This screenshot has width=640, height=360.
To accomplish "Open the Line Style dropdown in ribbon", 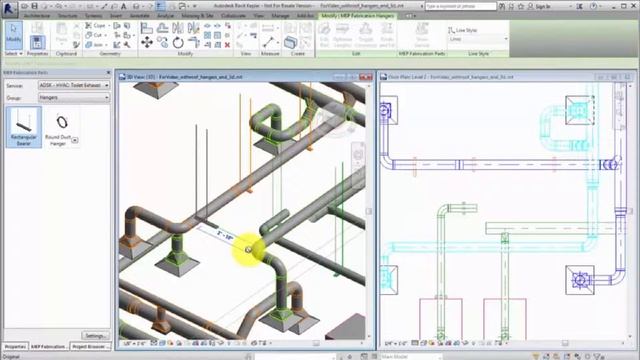I will click(478, 39).
